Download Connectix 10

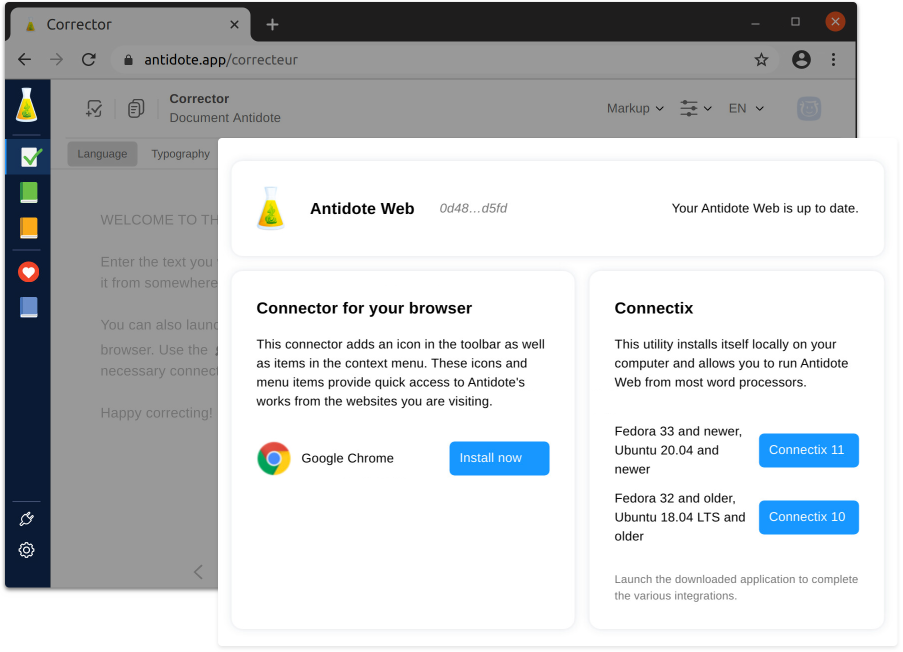(x=808, y=517)
